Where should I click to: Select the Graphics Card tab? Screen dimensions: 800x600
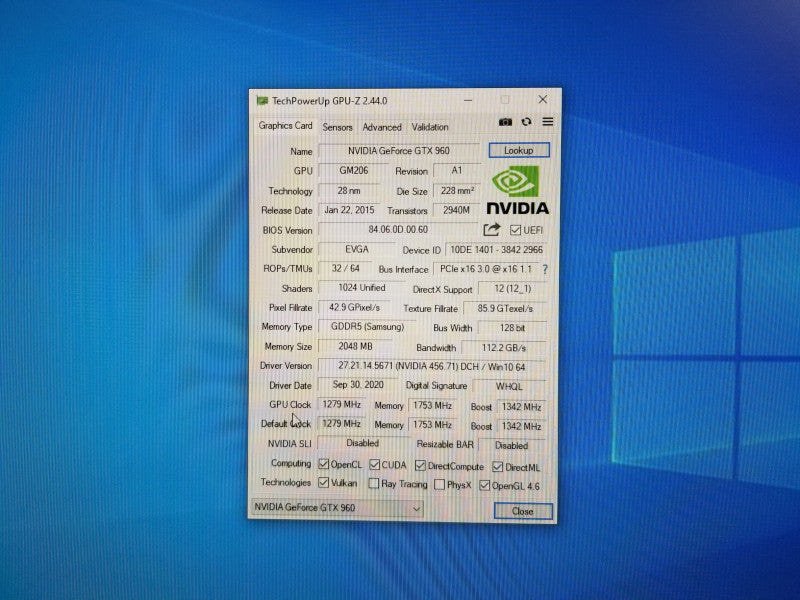285,126
